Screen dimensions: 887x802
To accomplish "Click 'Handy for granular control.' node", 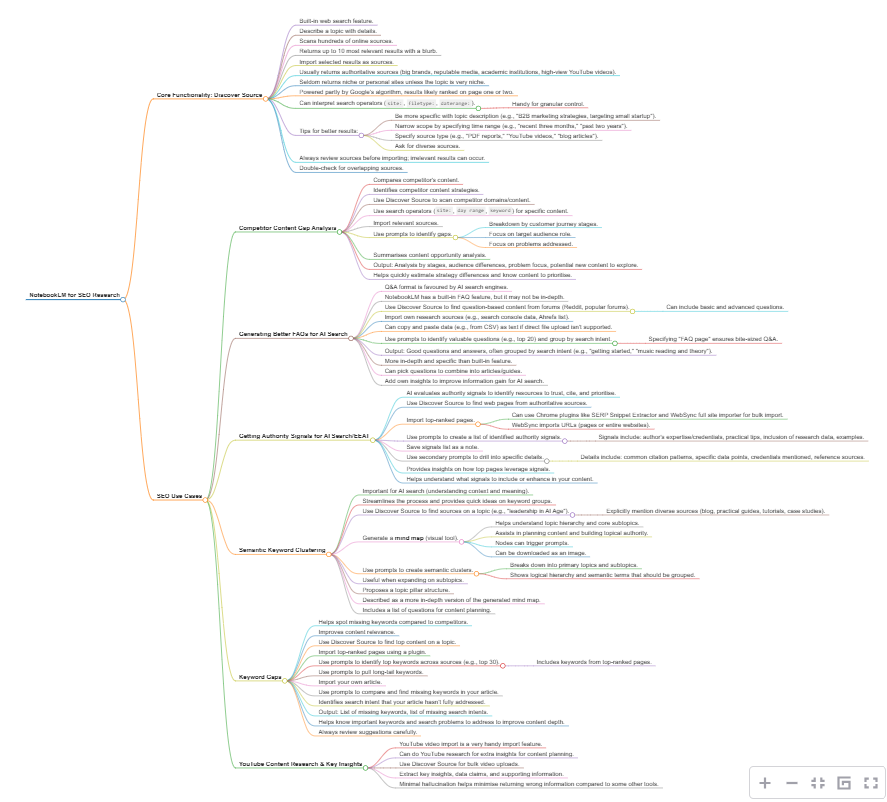I will (x=548, y=104).
